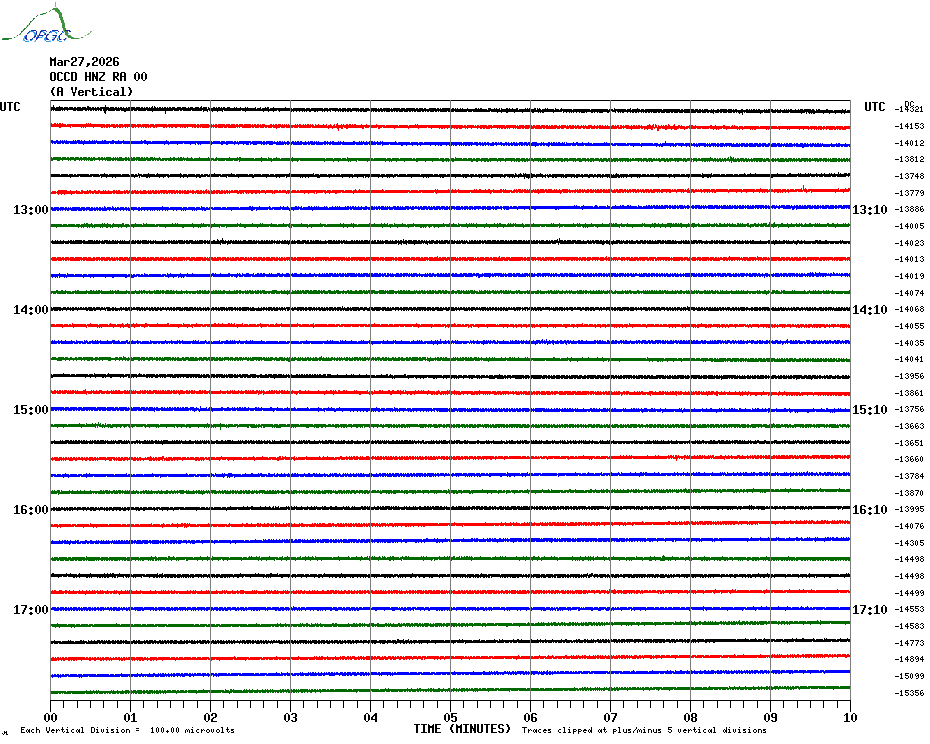Viewport: 930px width, 744px height.
Task: Click the "Traces clipped" footer note
Action: (644, 731)
